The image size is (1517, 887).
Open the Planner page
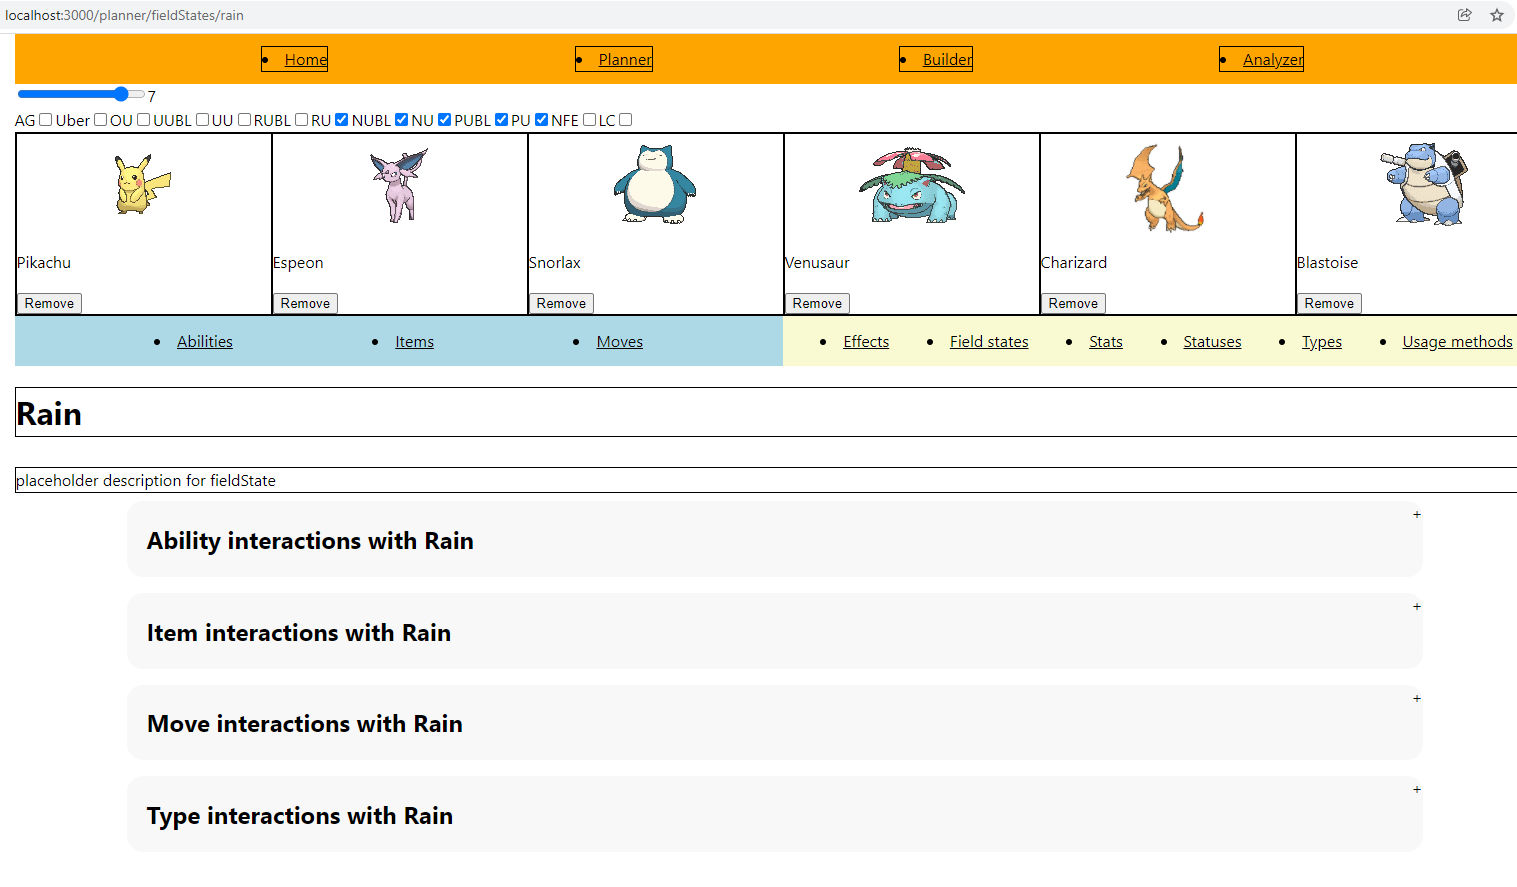click(x=625, y=60)
